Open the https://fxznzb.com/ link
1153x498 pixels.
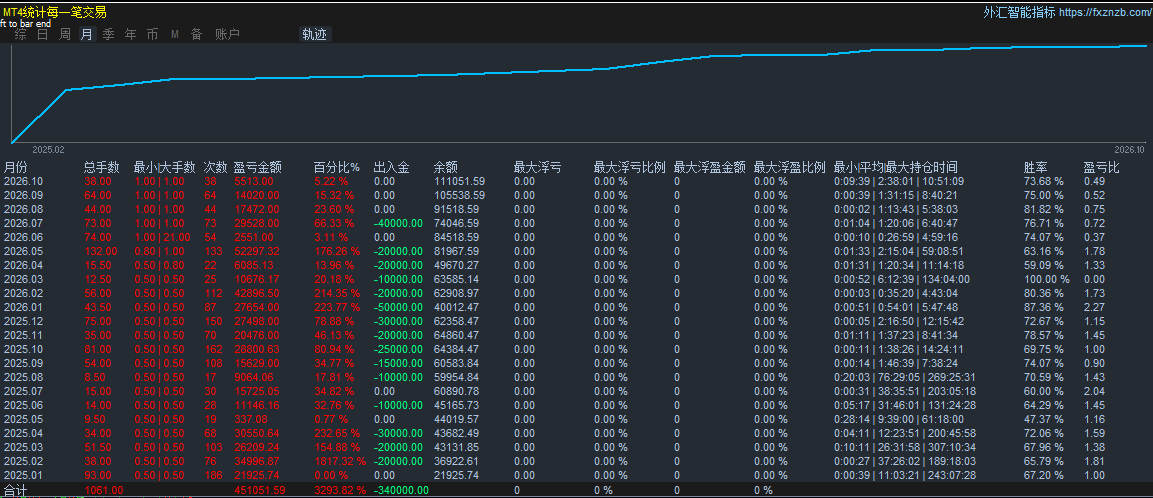(x=1105, y=13)
